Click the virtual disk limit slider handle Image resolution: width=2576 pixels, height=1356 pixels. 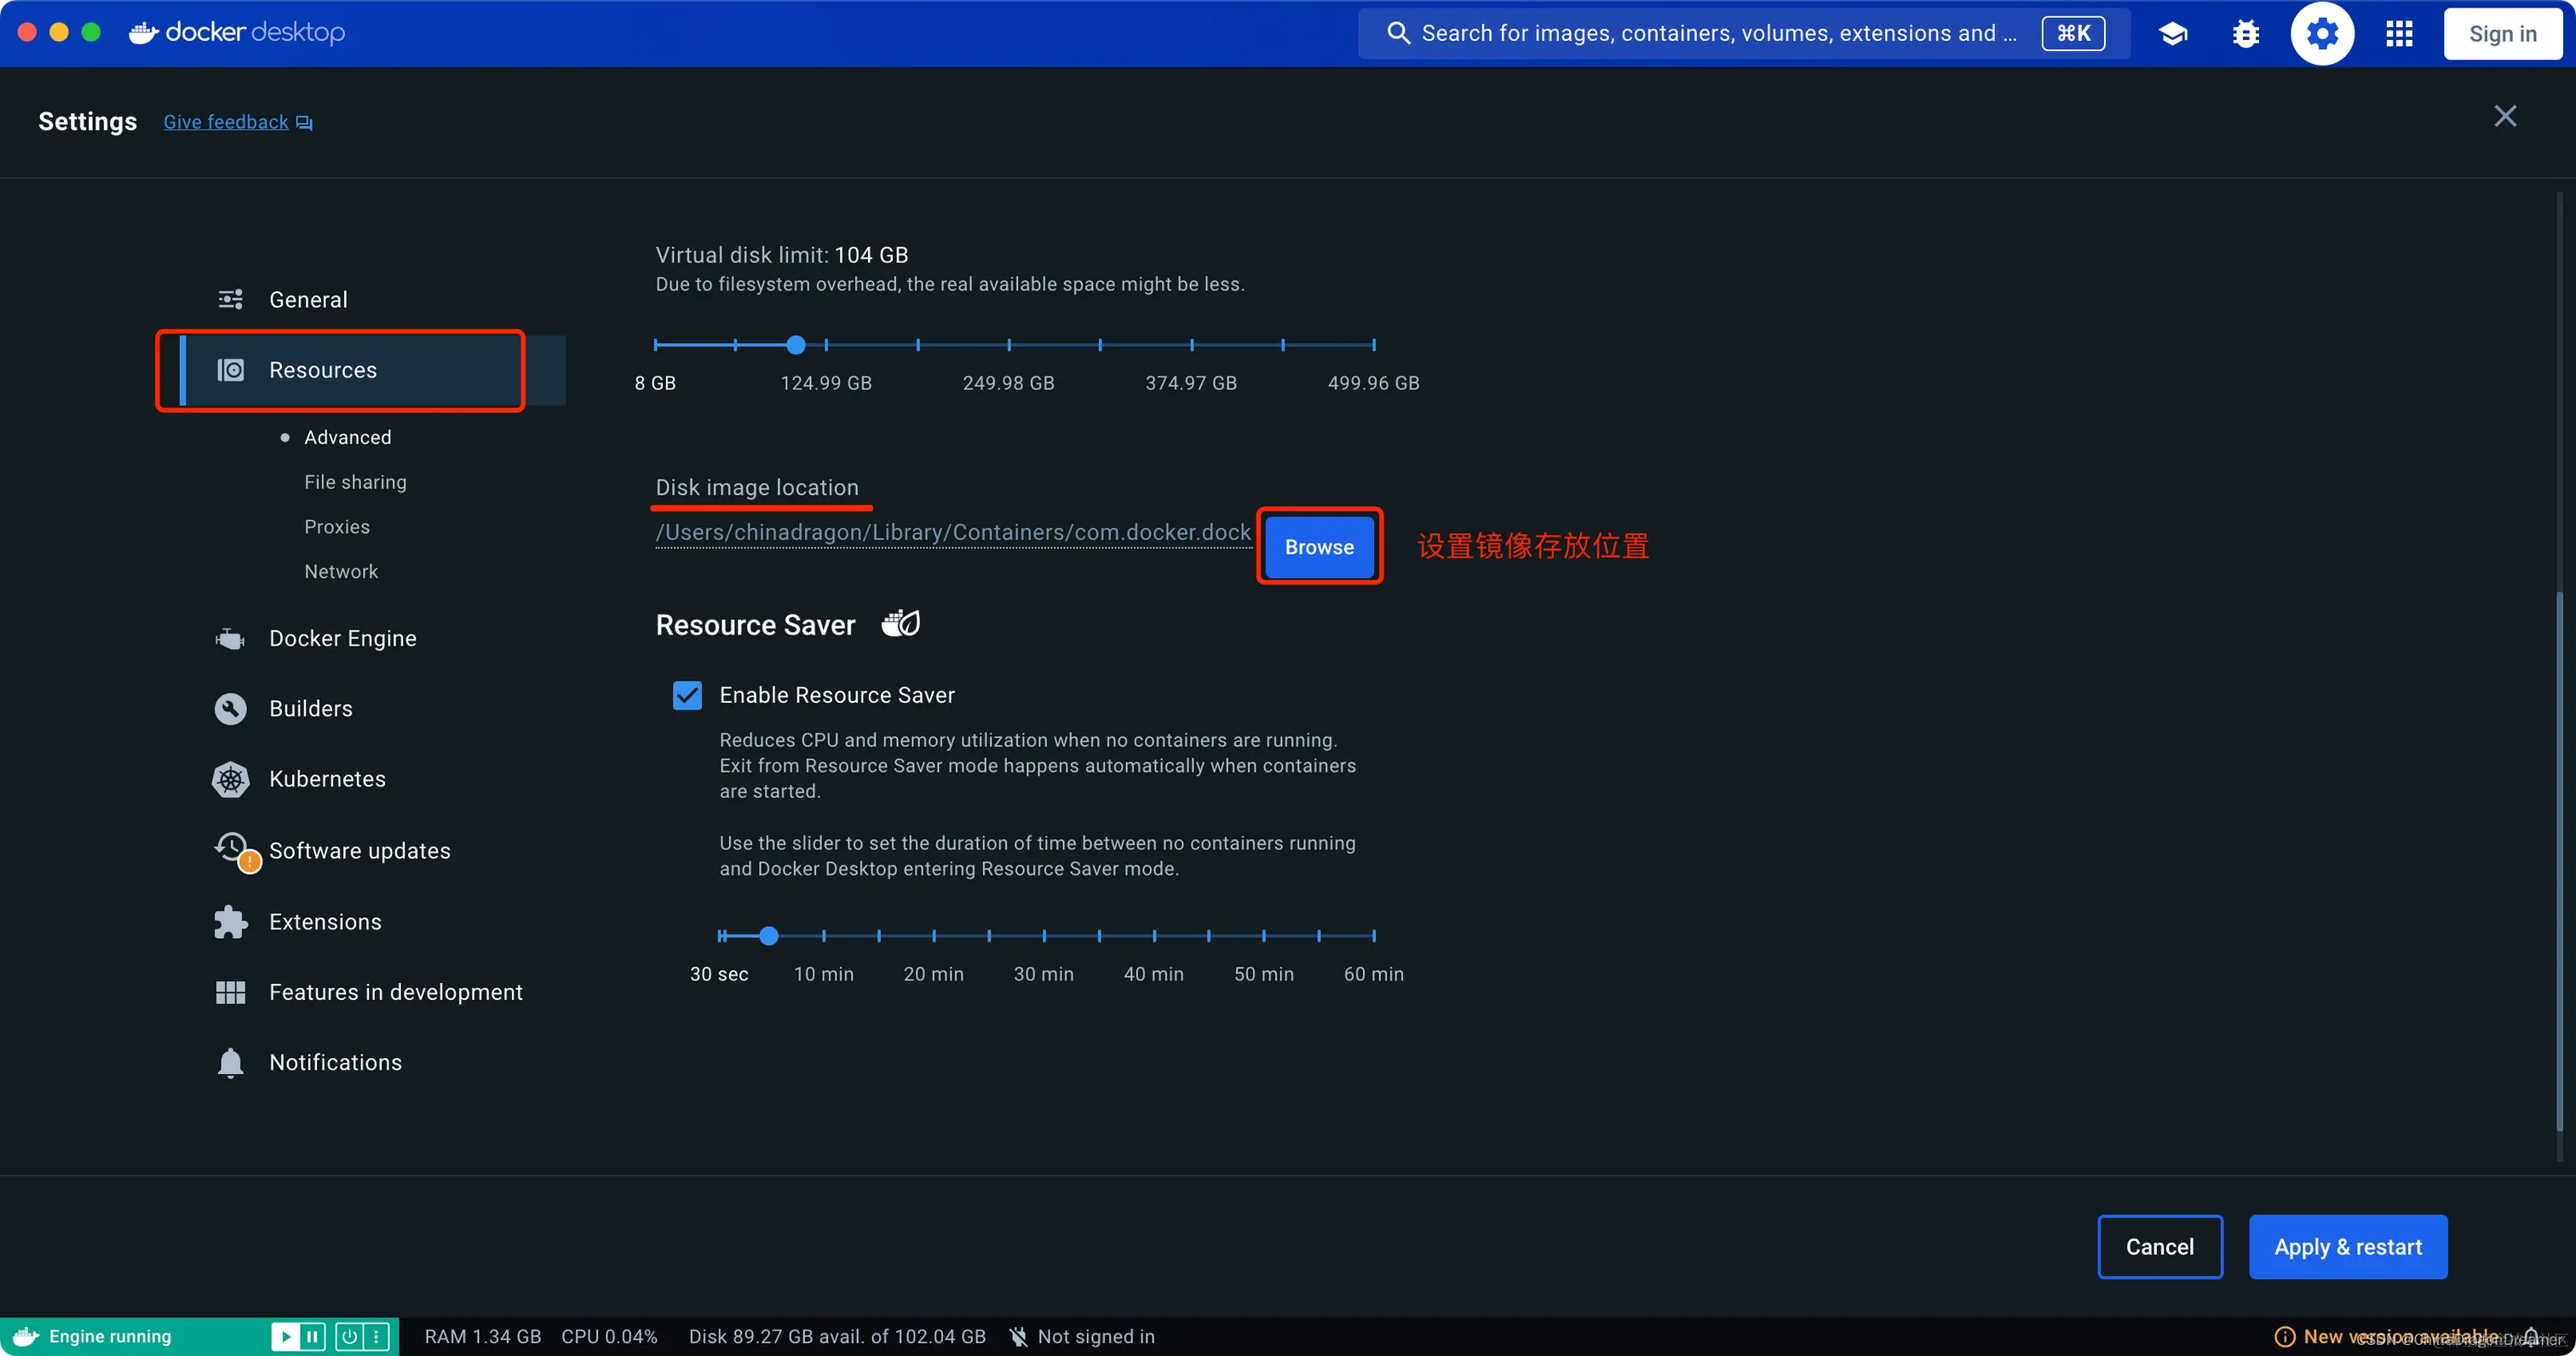click(x=796, y=345)
